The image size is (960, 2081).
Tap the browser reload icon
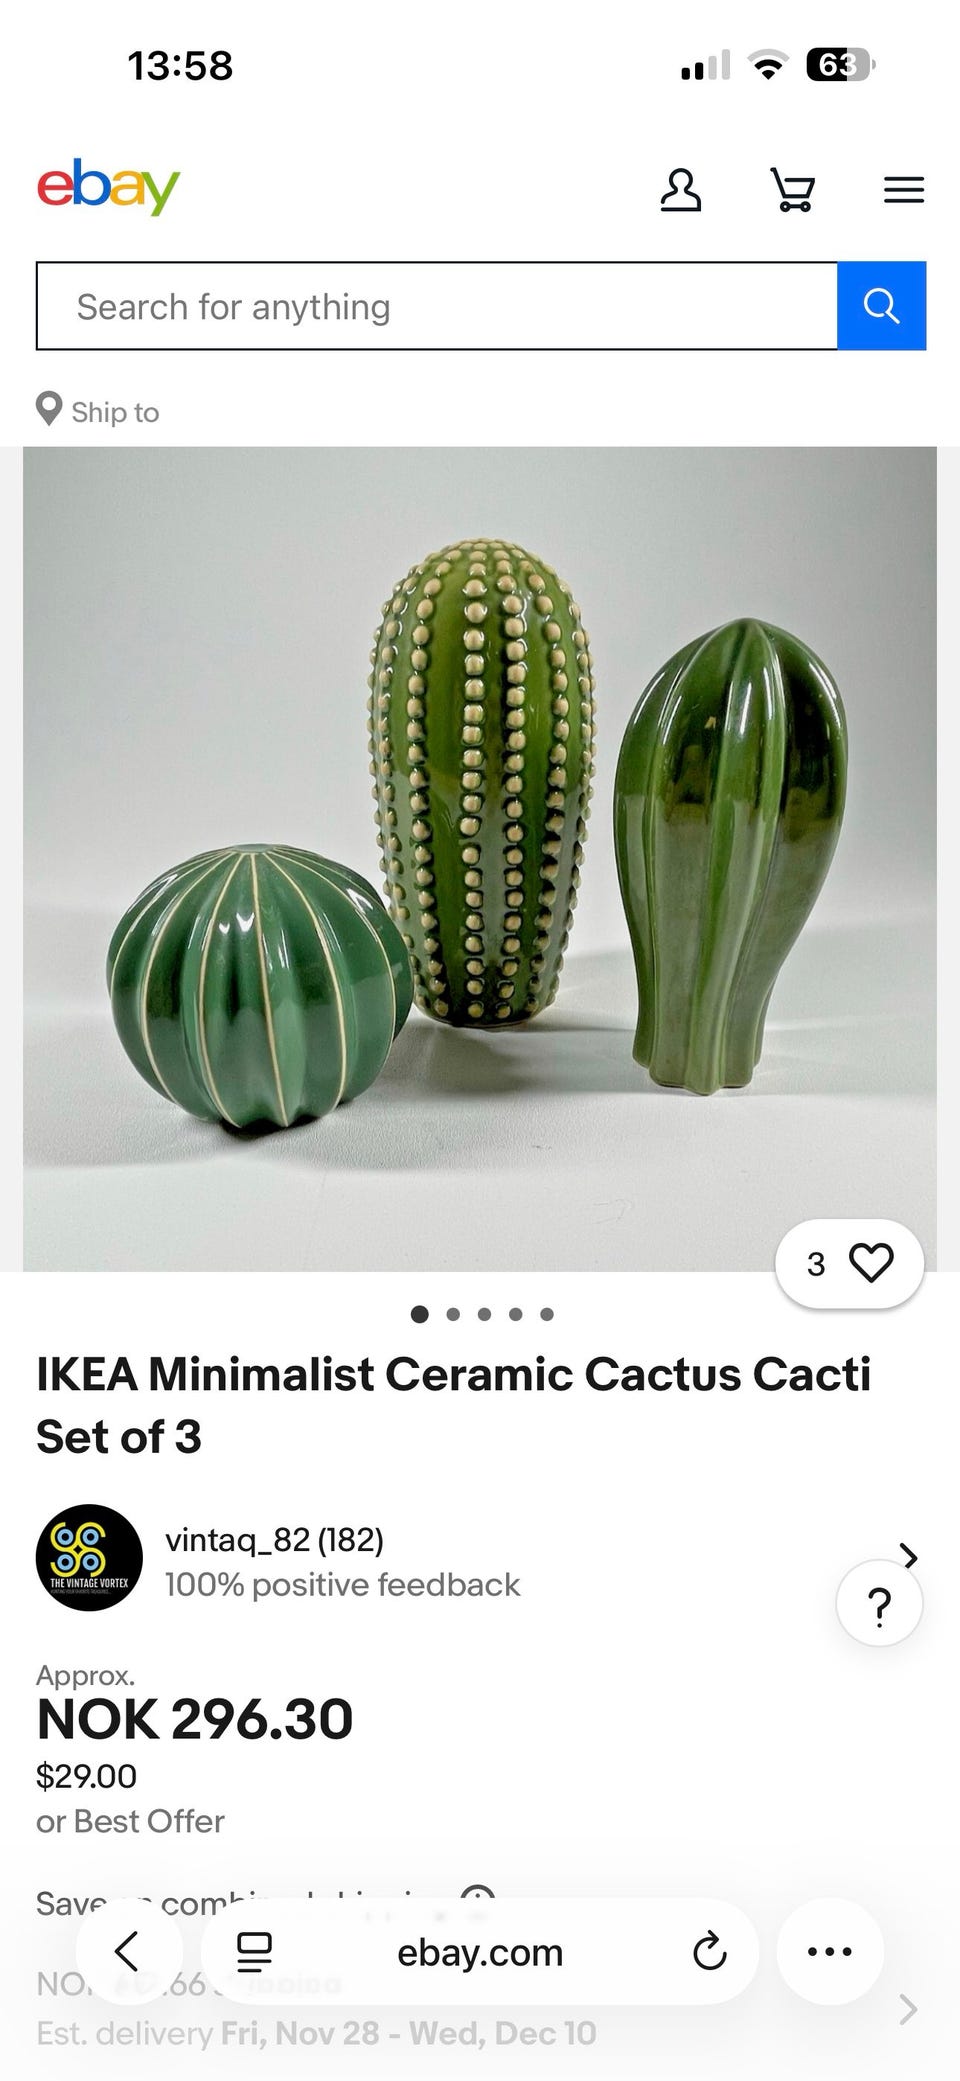(709, 1951)
